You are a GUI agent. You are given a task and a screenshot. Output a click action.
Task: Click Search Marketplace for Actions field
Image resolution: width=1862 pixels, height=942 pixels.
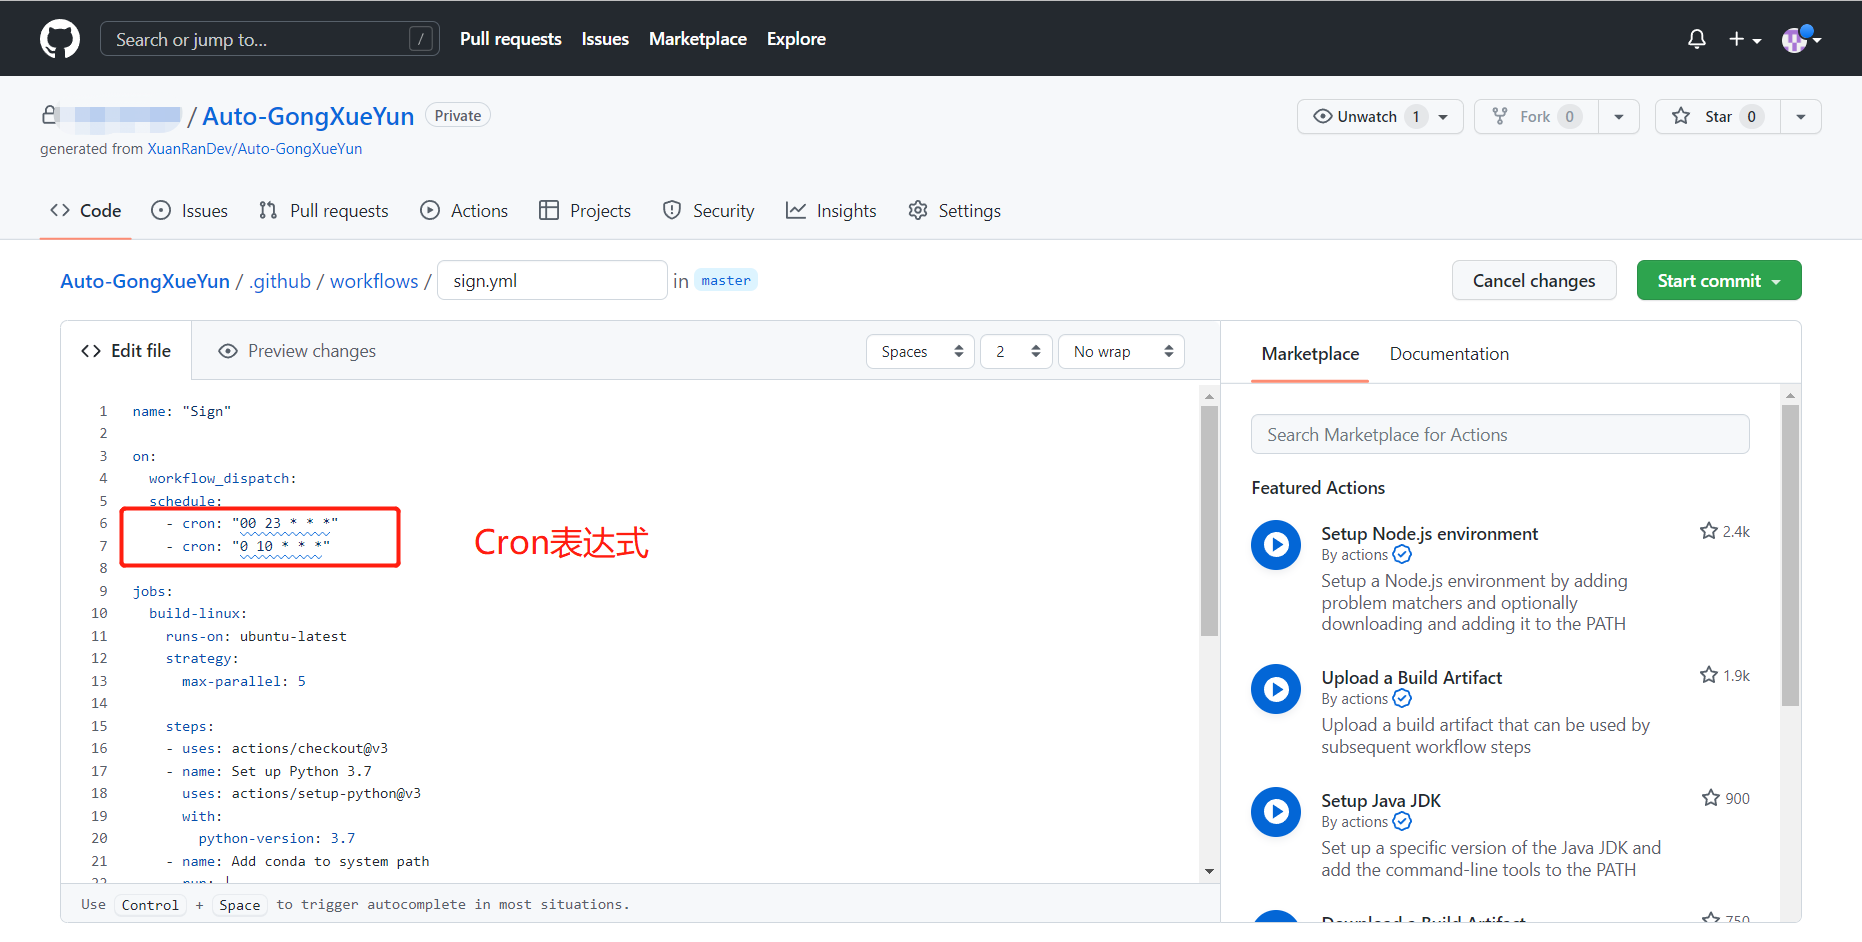1500,434
